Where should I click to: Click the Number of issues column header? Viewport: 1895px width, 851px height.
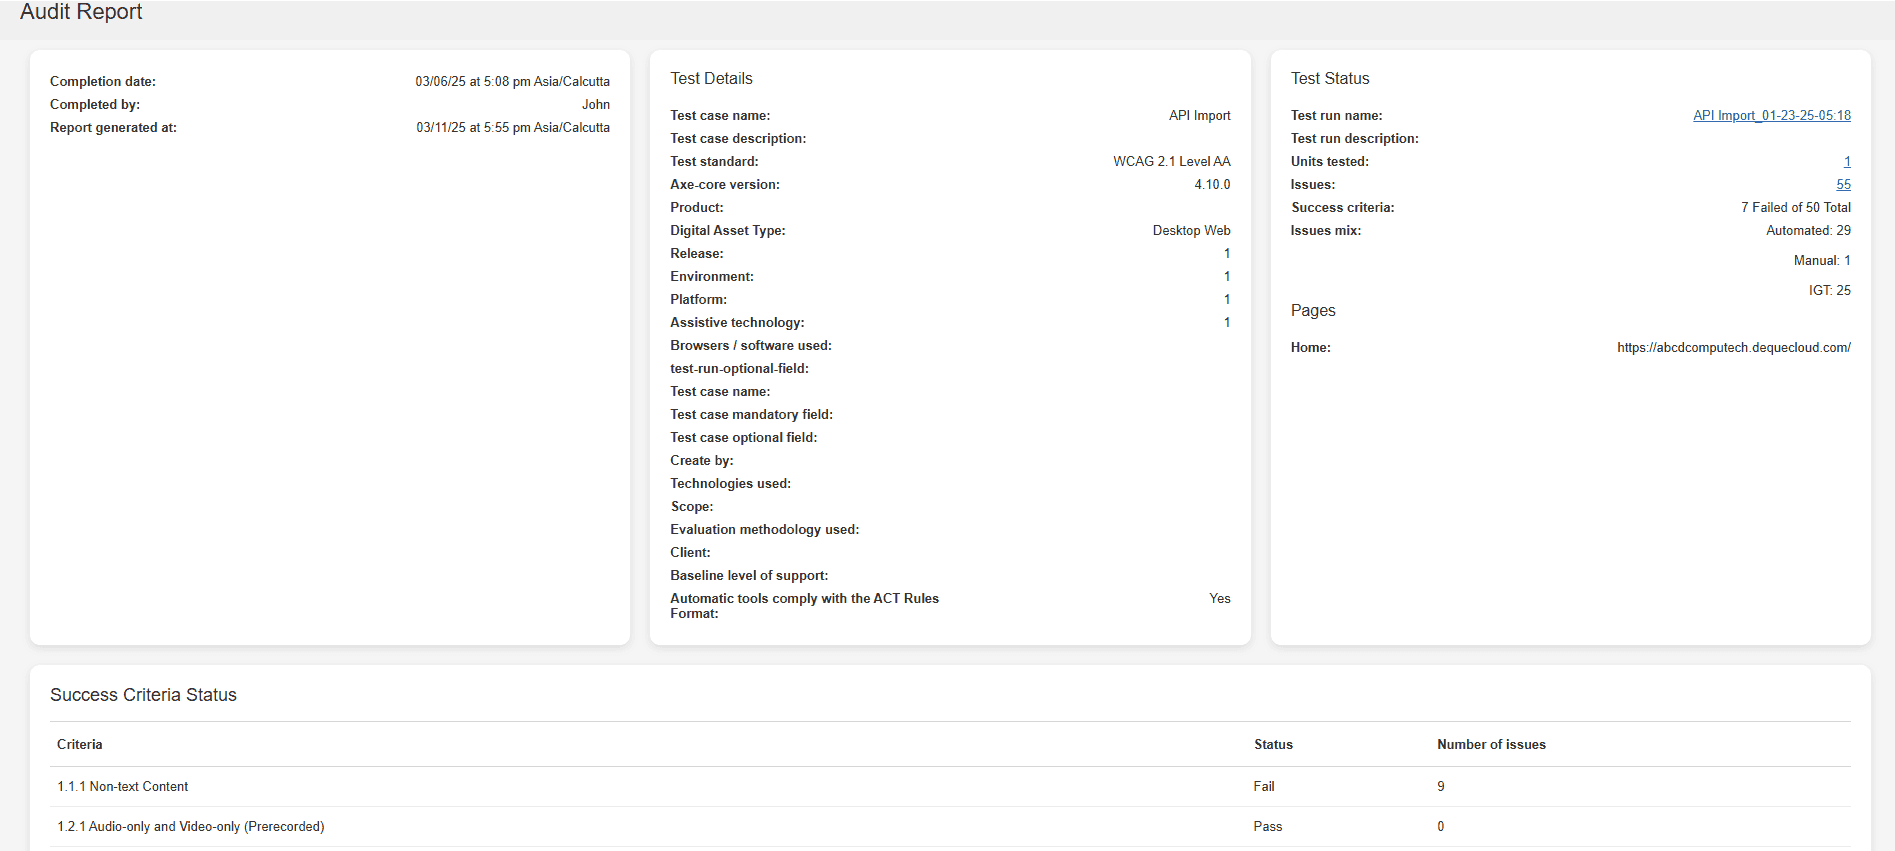[x=1491, y=745]
